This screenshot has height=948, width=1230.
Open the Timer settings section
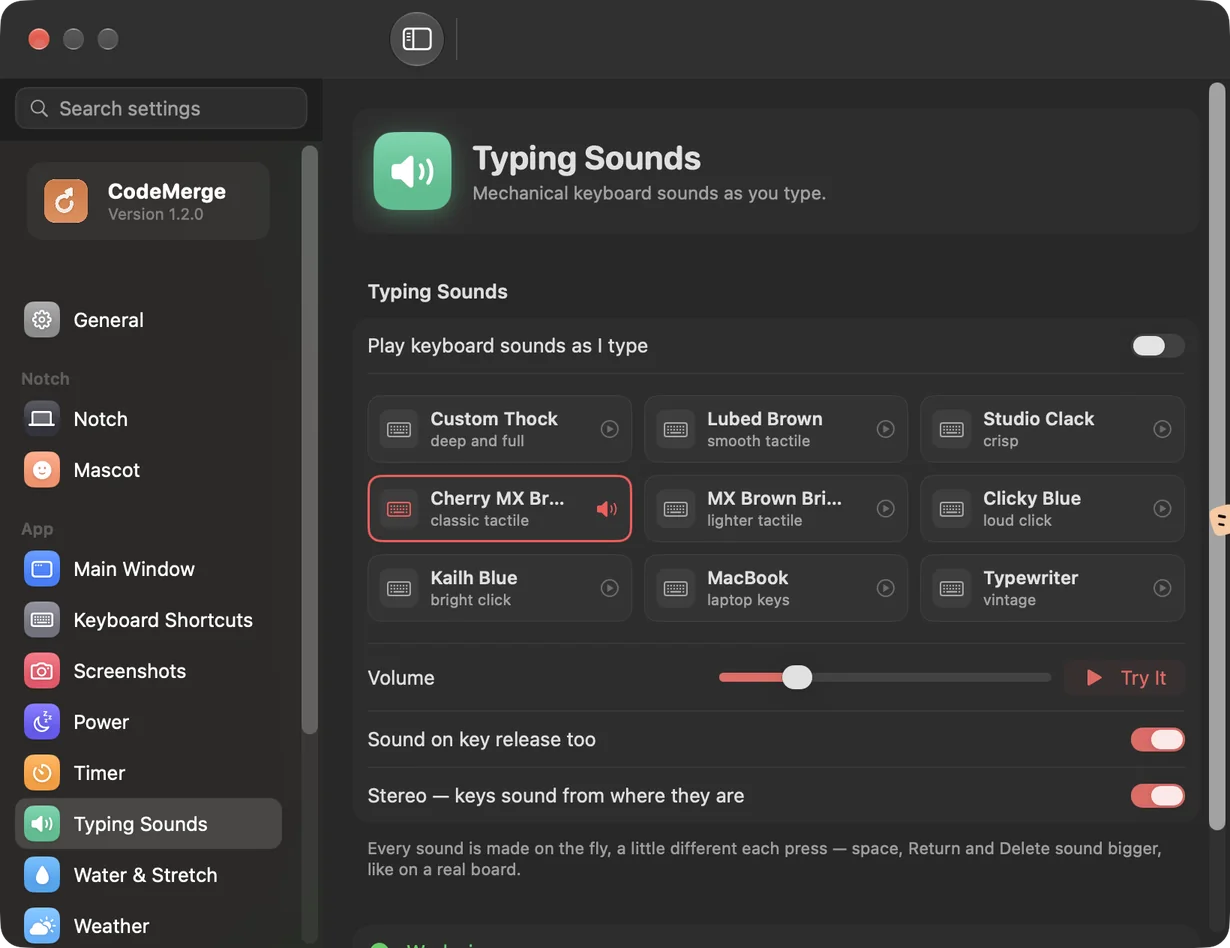click(148, 773)
